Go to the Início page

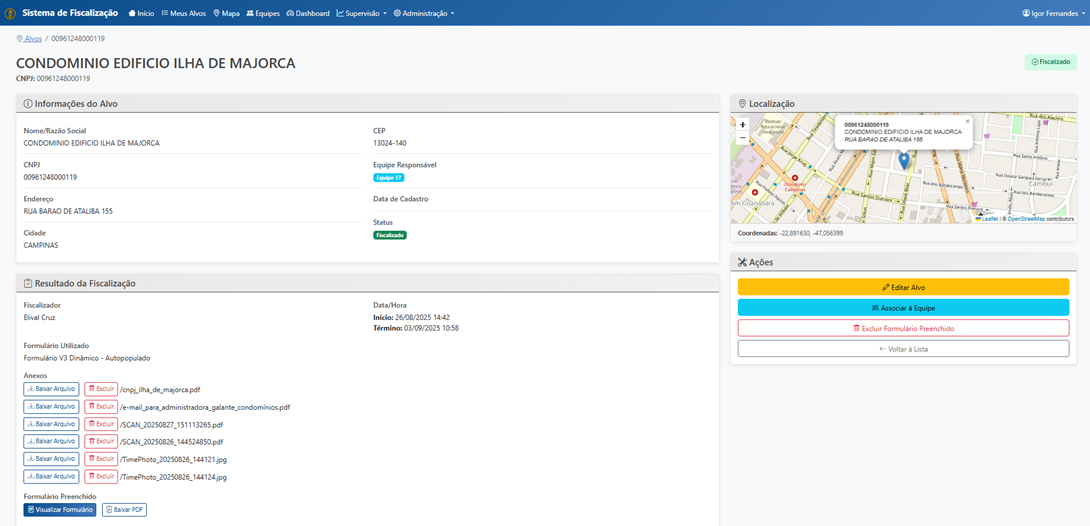click(141, 13)
